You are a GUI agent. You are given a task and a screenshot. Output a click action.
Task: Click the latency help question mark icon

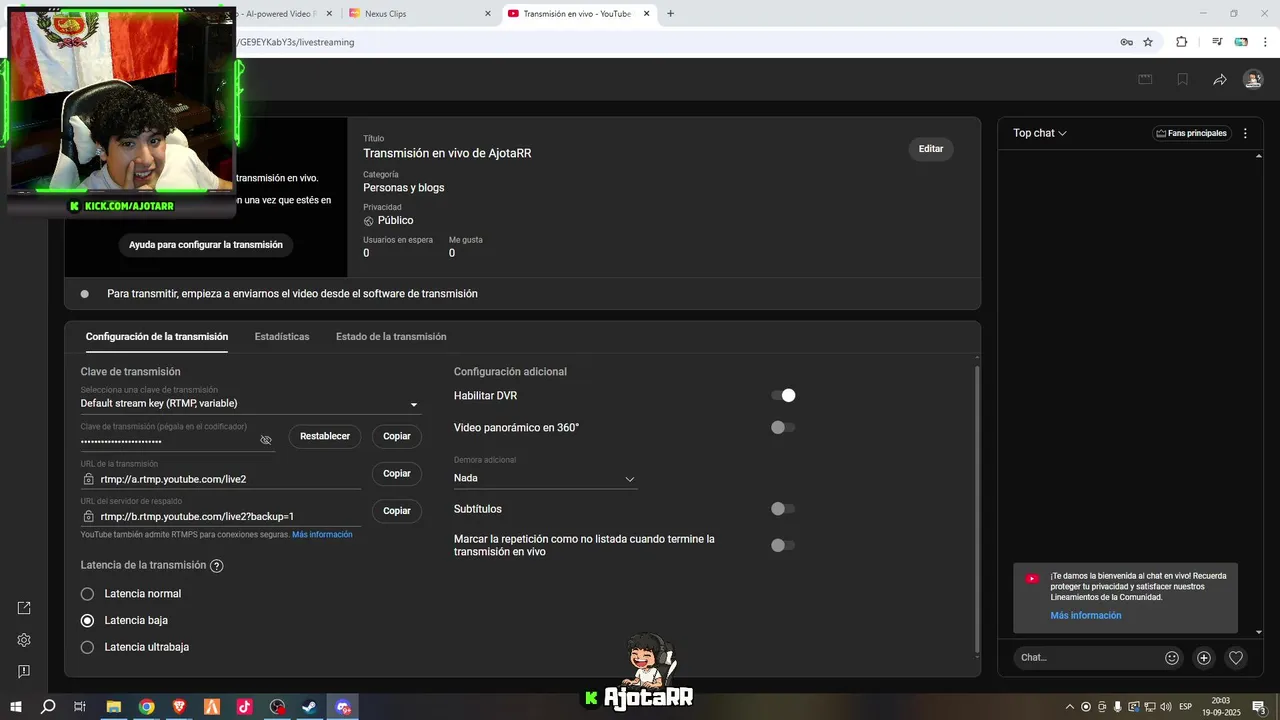click(216, 566)
